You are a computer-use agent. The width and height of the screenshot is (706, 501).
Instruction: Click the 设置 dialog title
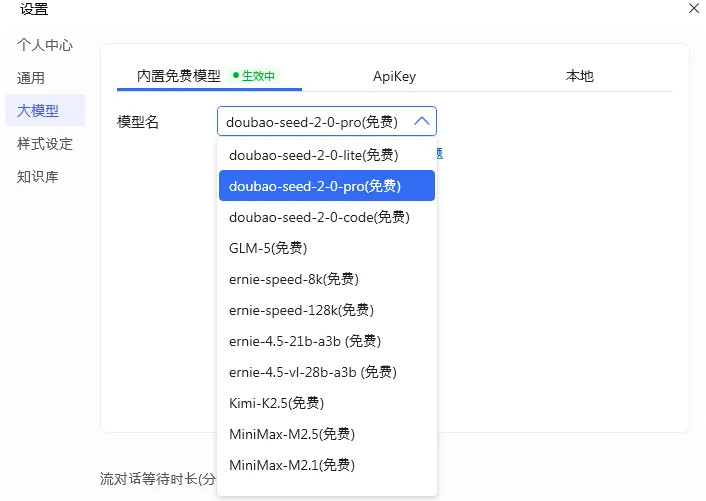[x=34, y=9]
